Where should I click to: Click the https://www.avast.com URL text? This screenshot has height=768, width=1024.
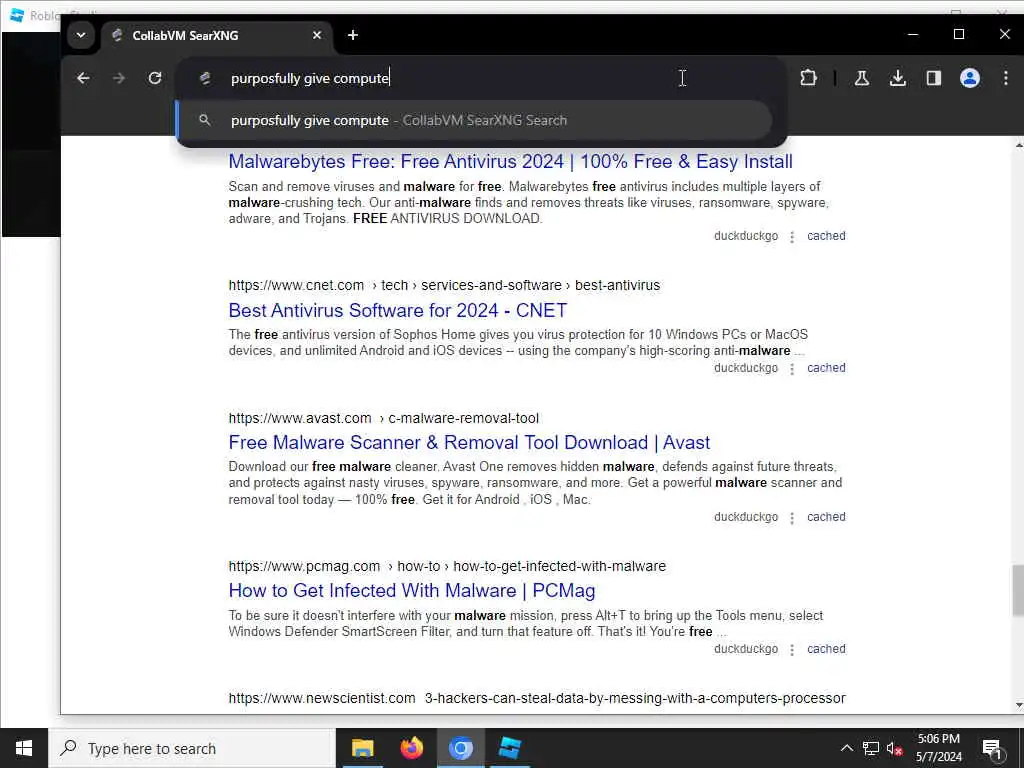[x=300, y=418]
